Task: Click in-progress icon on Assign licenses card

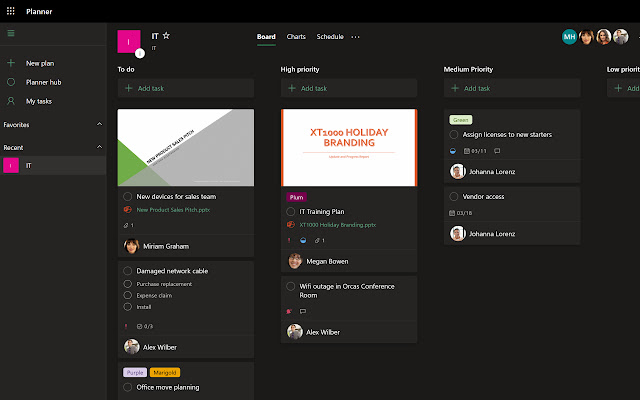Action: point(453,151)
